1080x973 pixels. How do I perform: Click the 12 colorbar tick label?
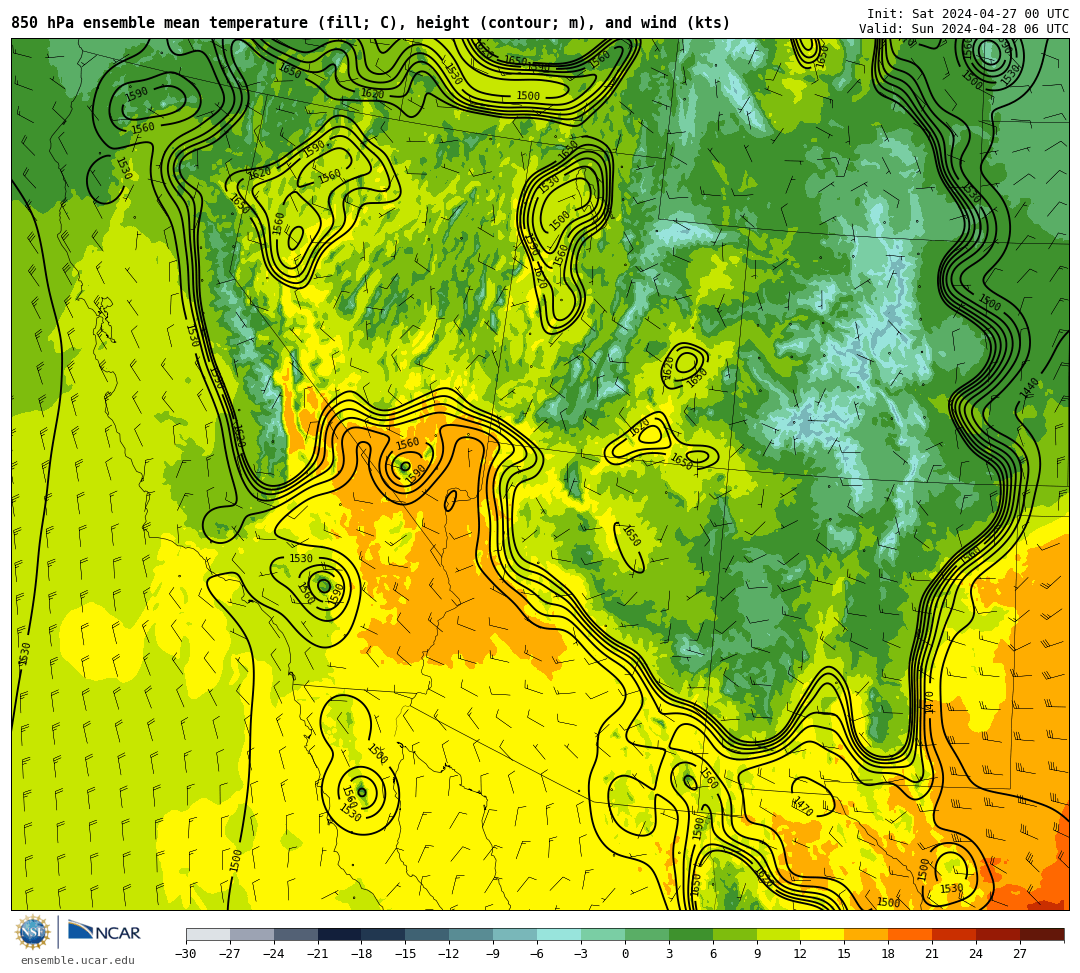click(800, 954)
